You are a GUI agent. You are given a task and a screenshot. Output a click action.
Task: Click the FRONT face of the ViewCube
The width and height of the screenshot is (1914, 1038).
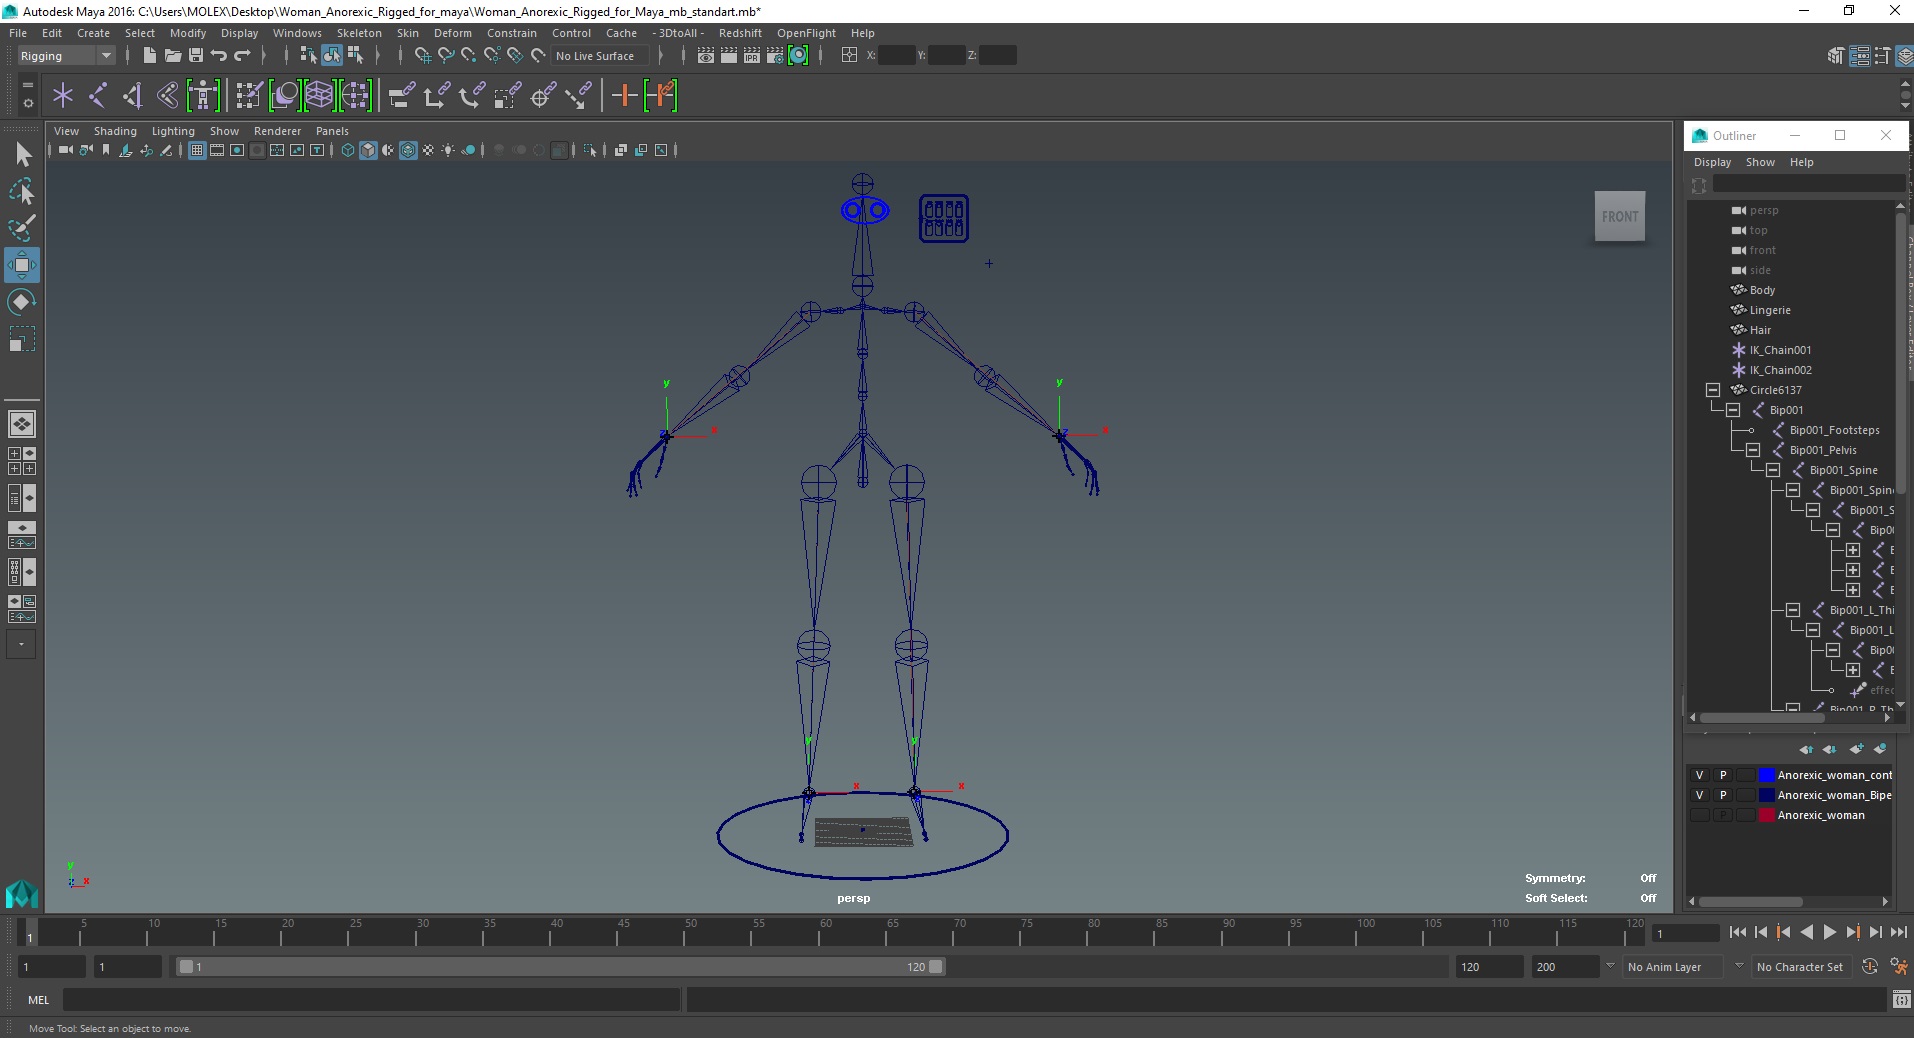(1620, 216)
